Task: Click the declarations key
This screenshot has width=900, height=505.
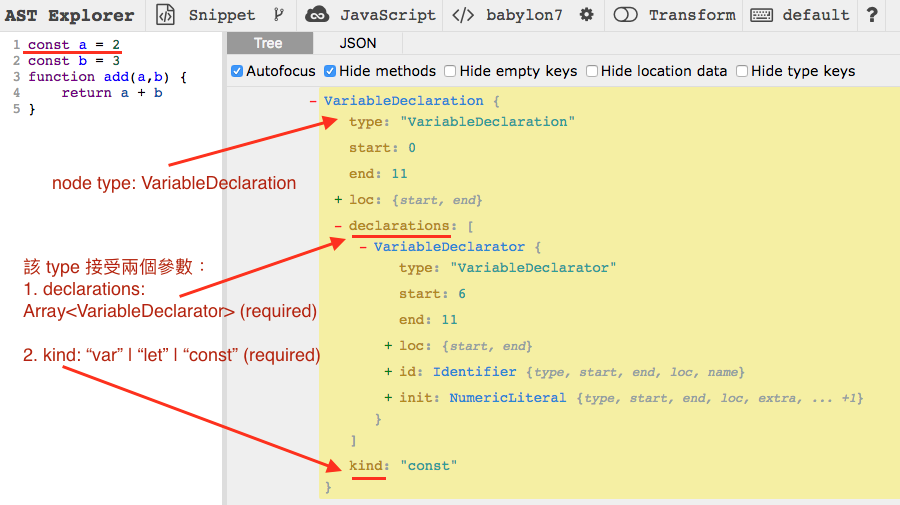Action: [399, 226]
